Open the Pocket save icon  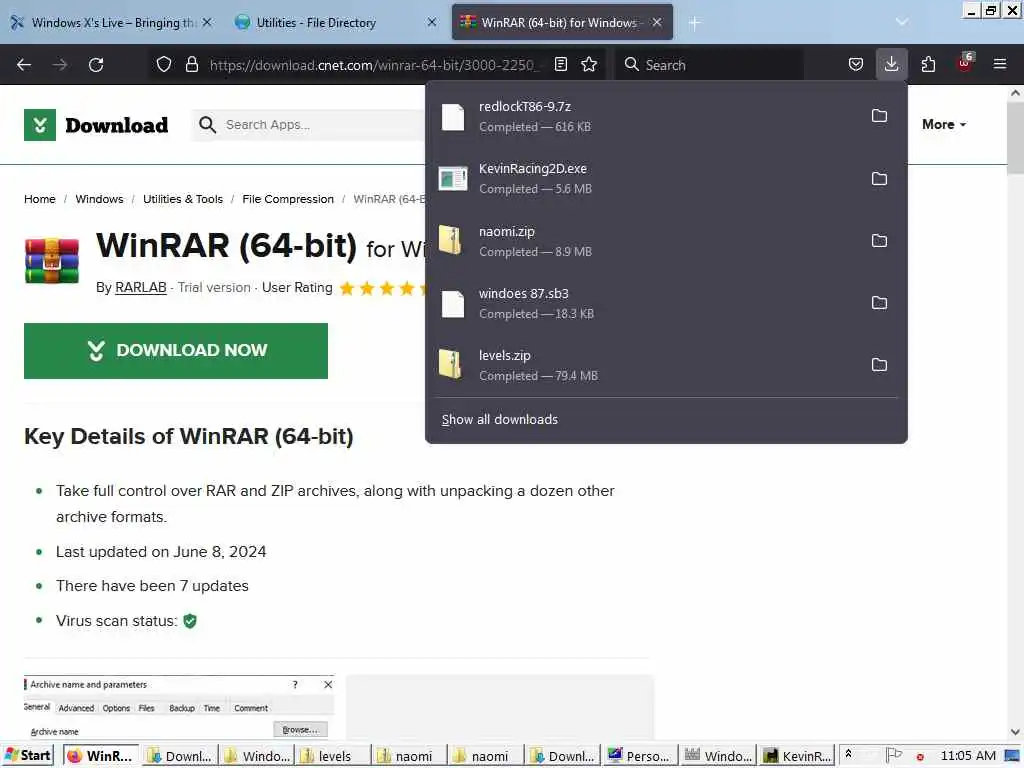(x=856, y=65)
